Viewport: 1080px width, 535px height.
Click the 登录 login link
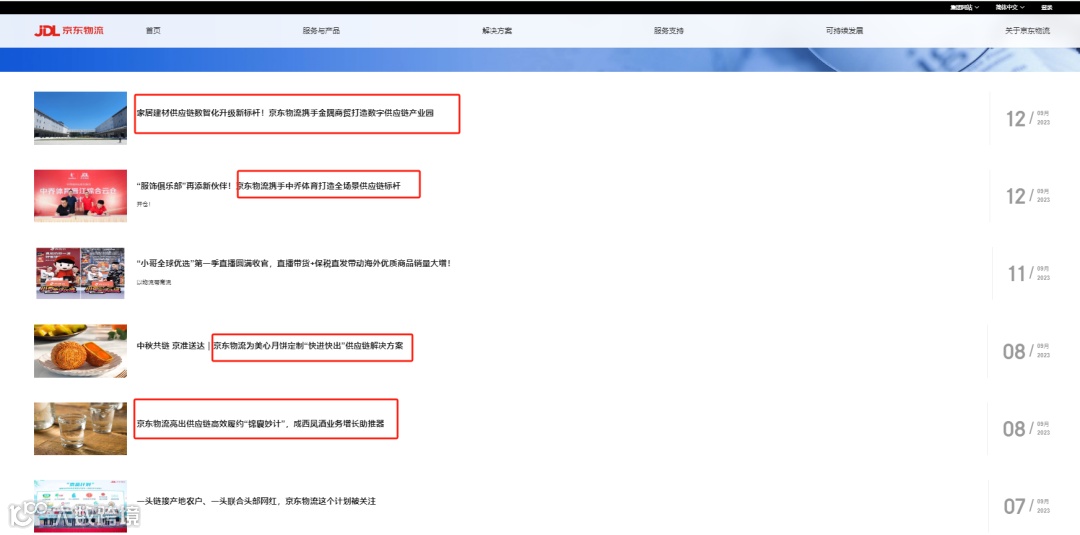(1046, 7)
